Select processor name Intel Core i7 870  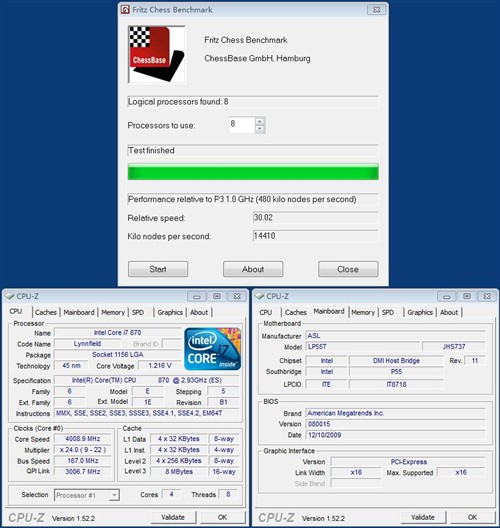coord(117,333)
